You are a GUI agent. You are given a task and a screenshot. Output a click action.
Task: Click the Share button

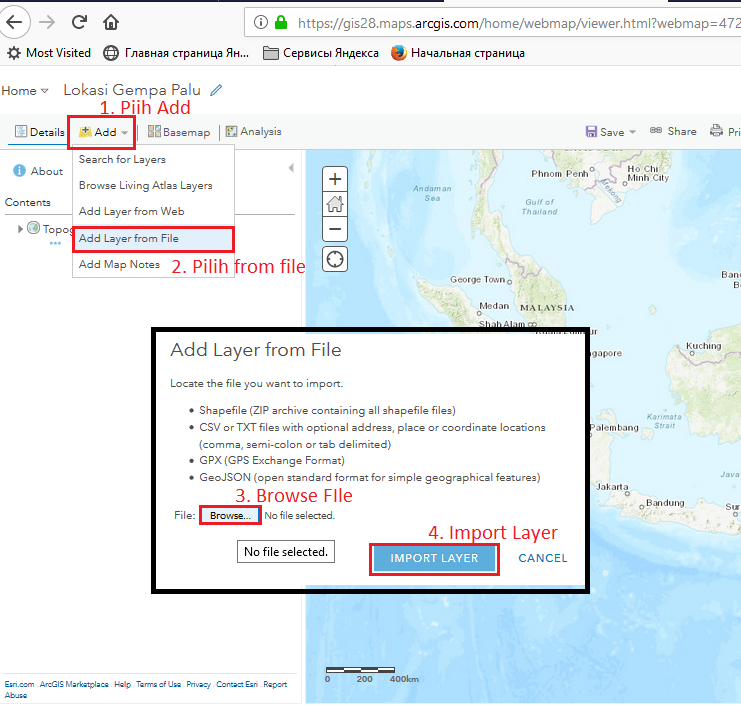click(x=673, y=131)
